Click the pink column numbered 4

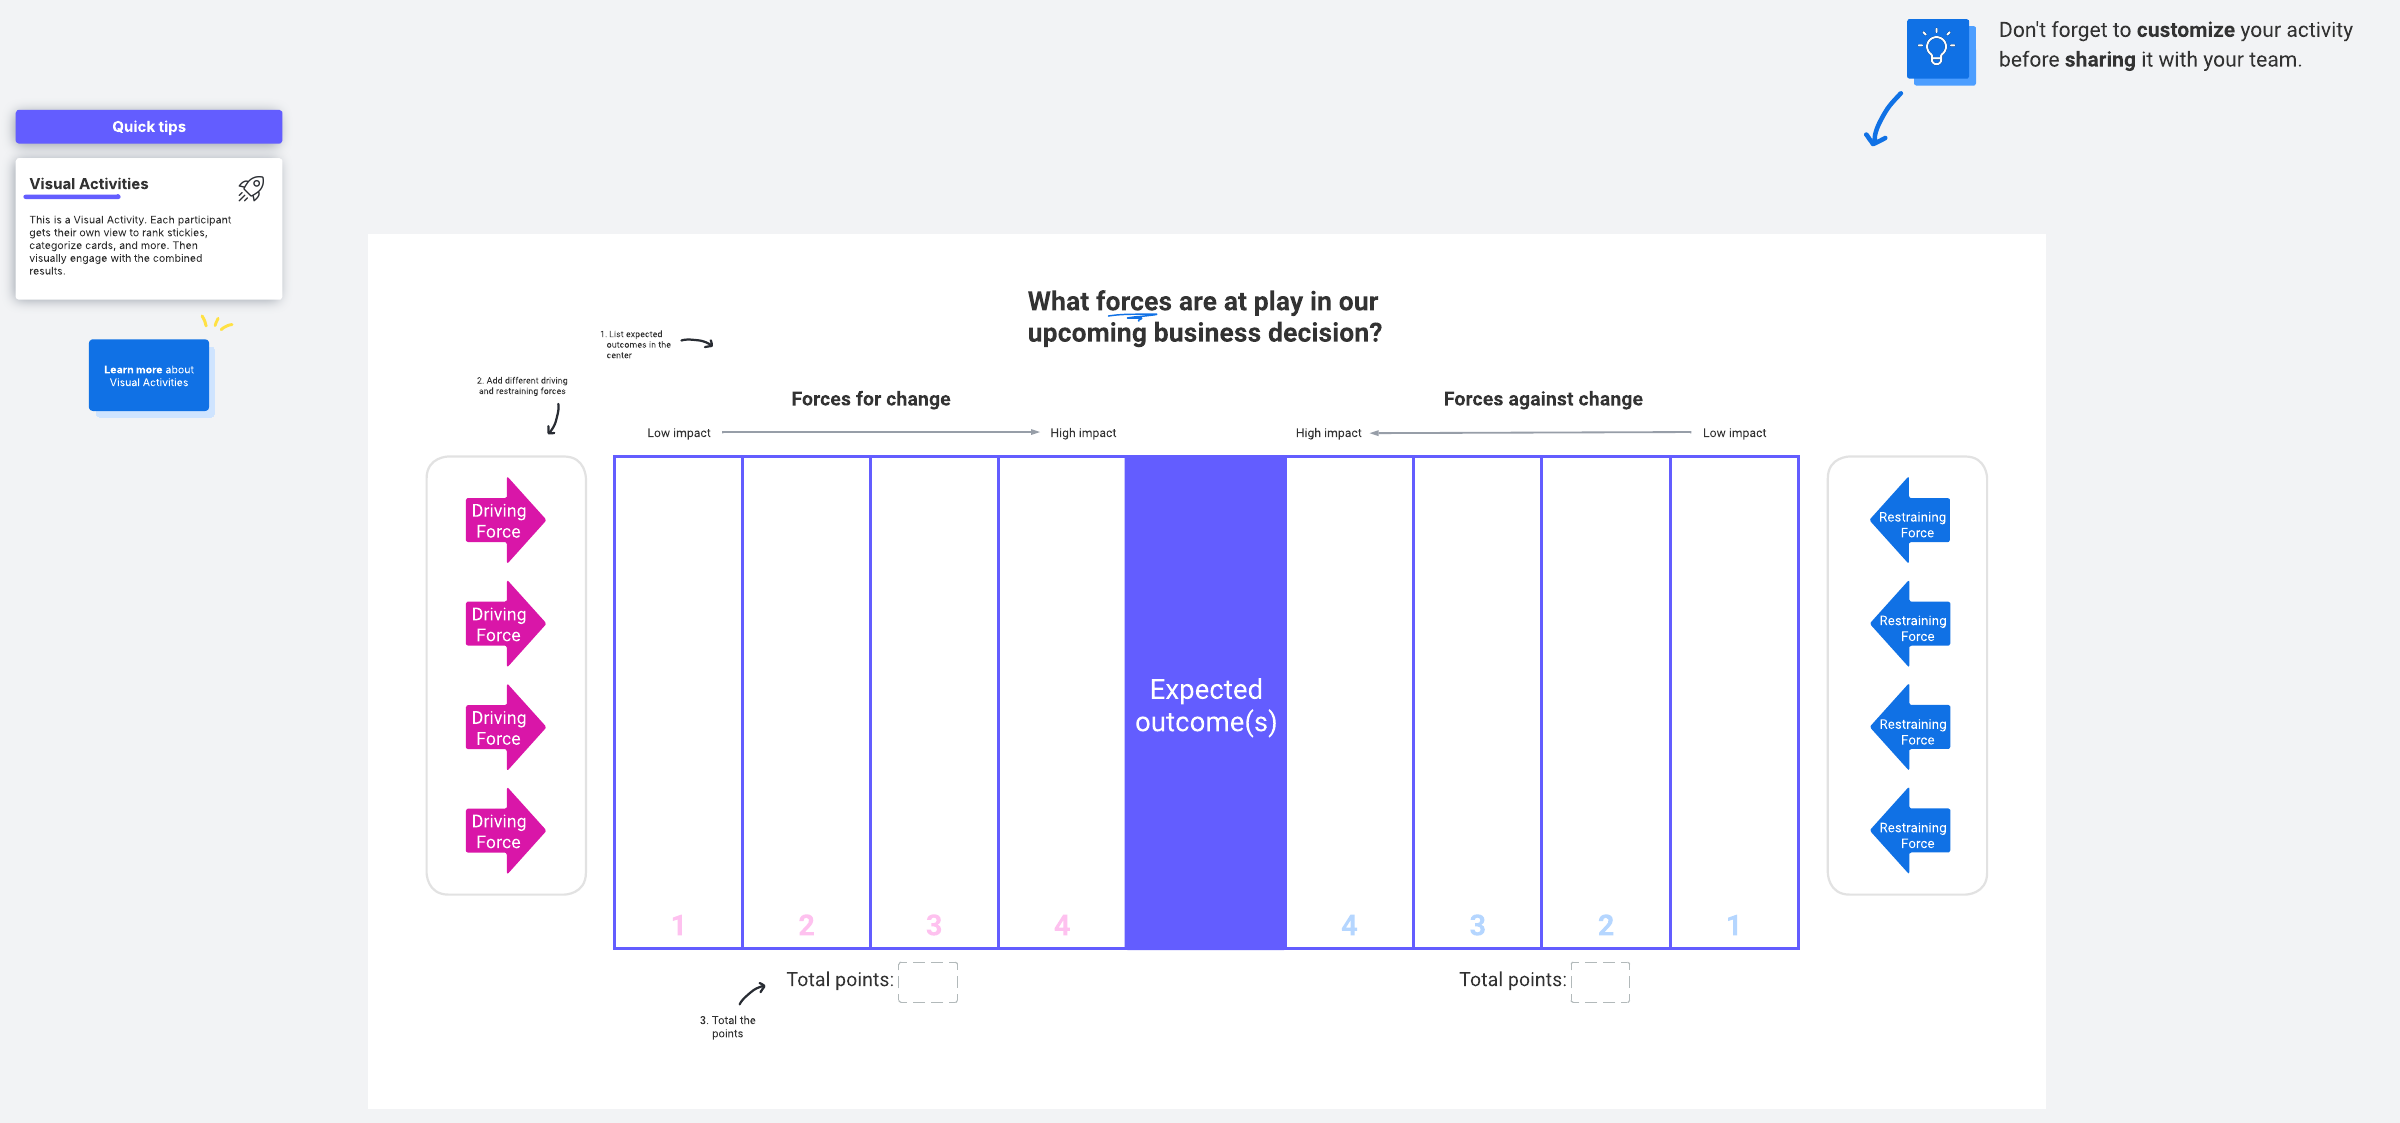tap(1062, 702)
